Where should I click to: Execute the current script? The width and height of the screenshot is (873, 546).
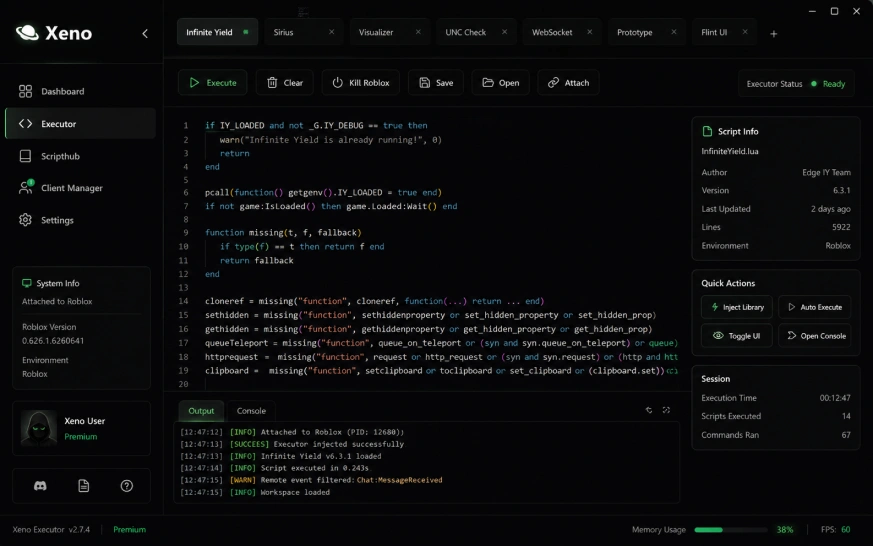pos(213,82)
